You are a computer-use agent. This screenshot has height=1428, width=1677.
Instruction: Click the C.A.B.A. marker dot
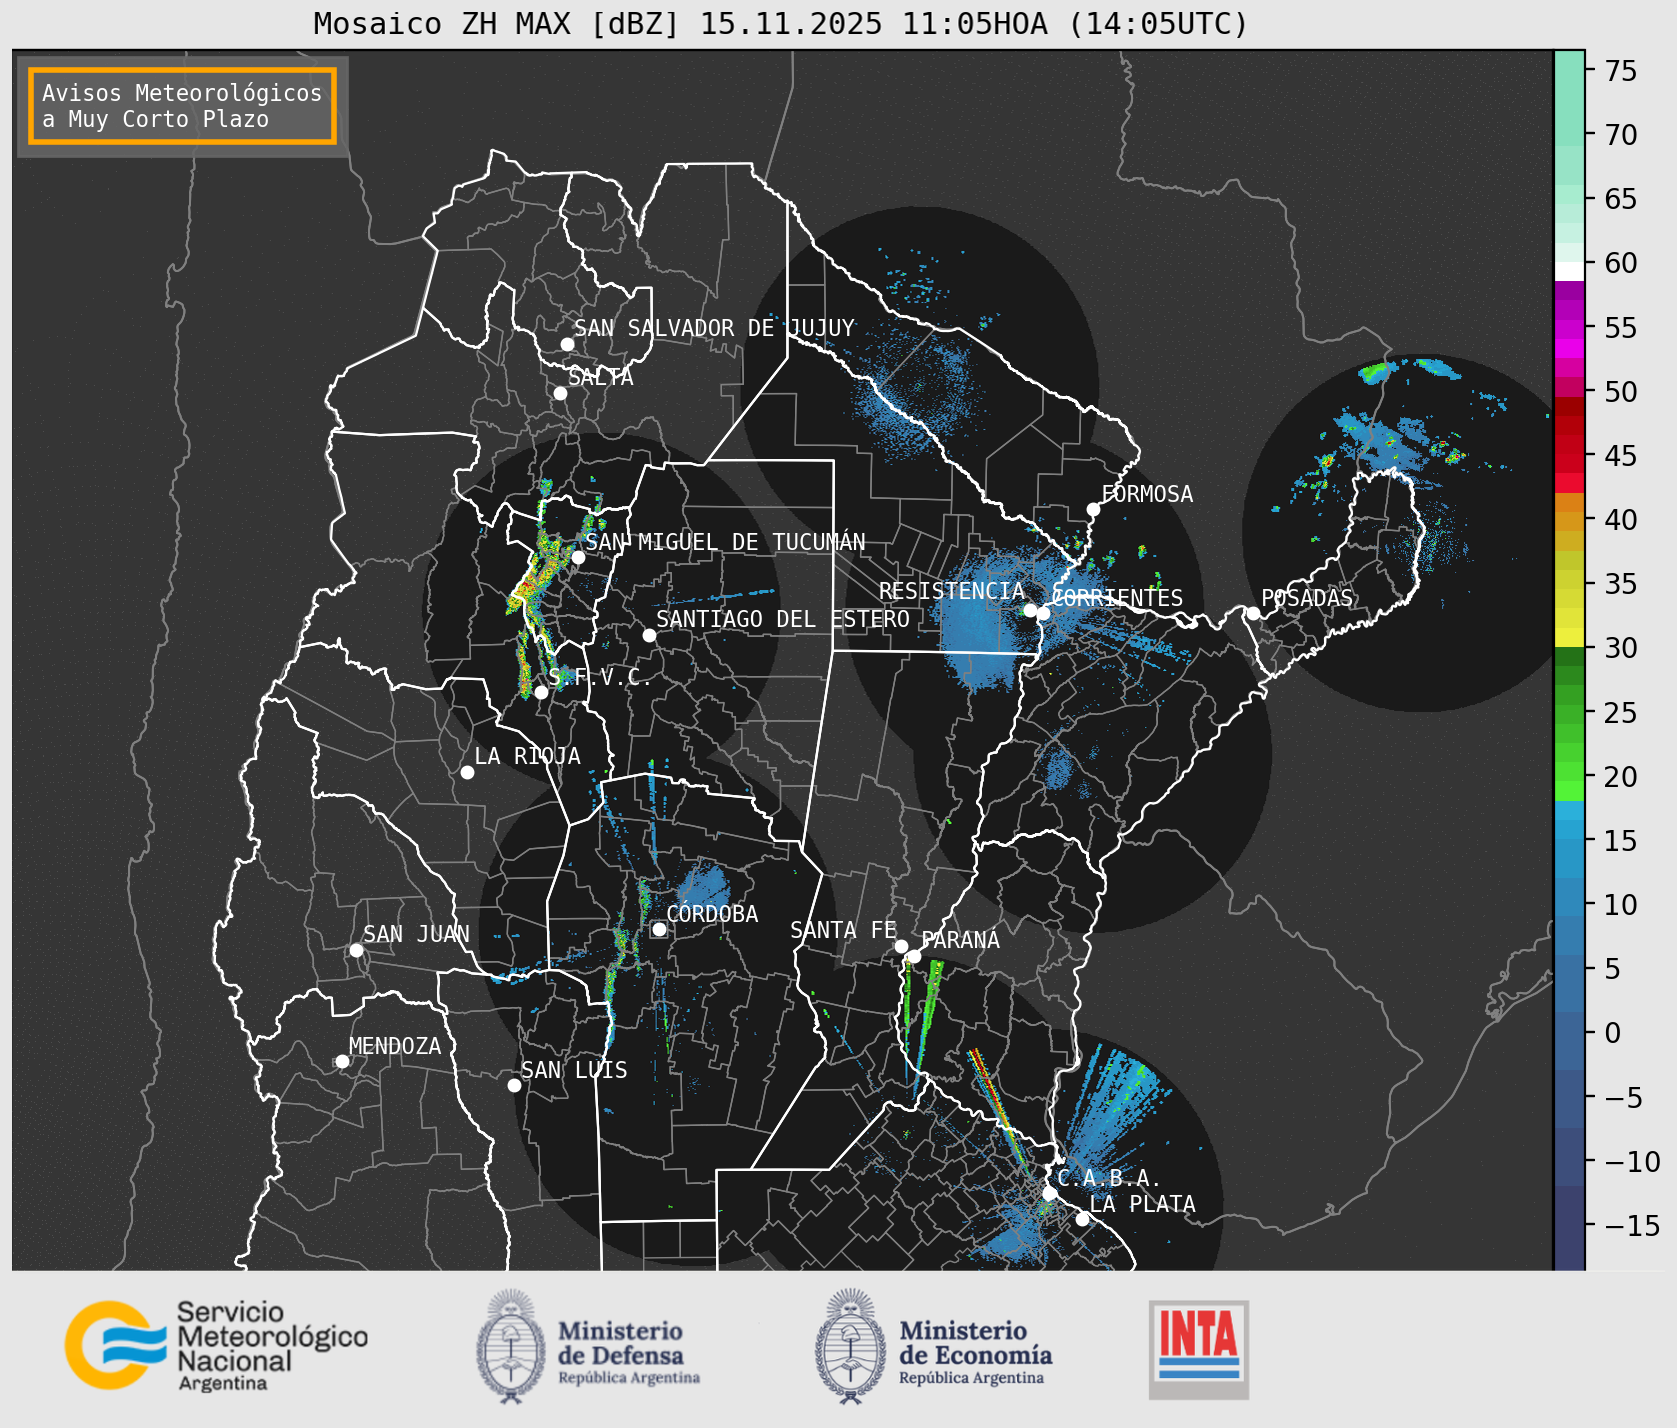(x=1049, y=1193)
